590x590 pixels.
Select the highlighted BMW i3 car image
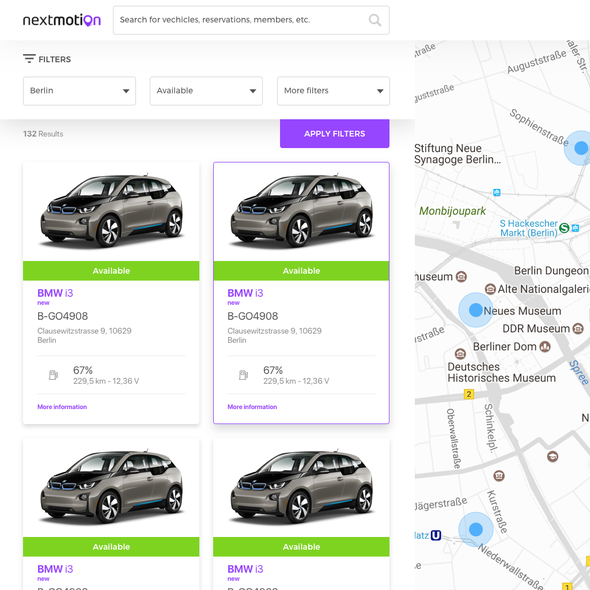(x=301, y=210)
